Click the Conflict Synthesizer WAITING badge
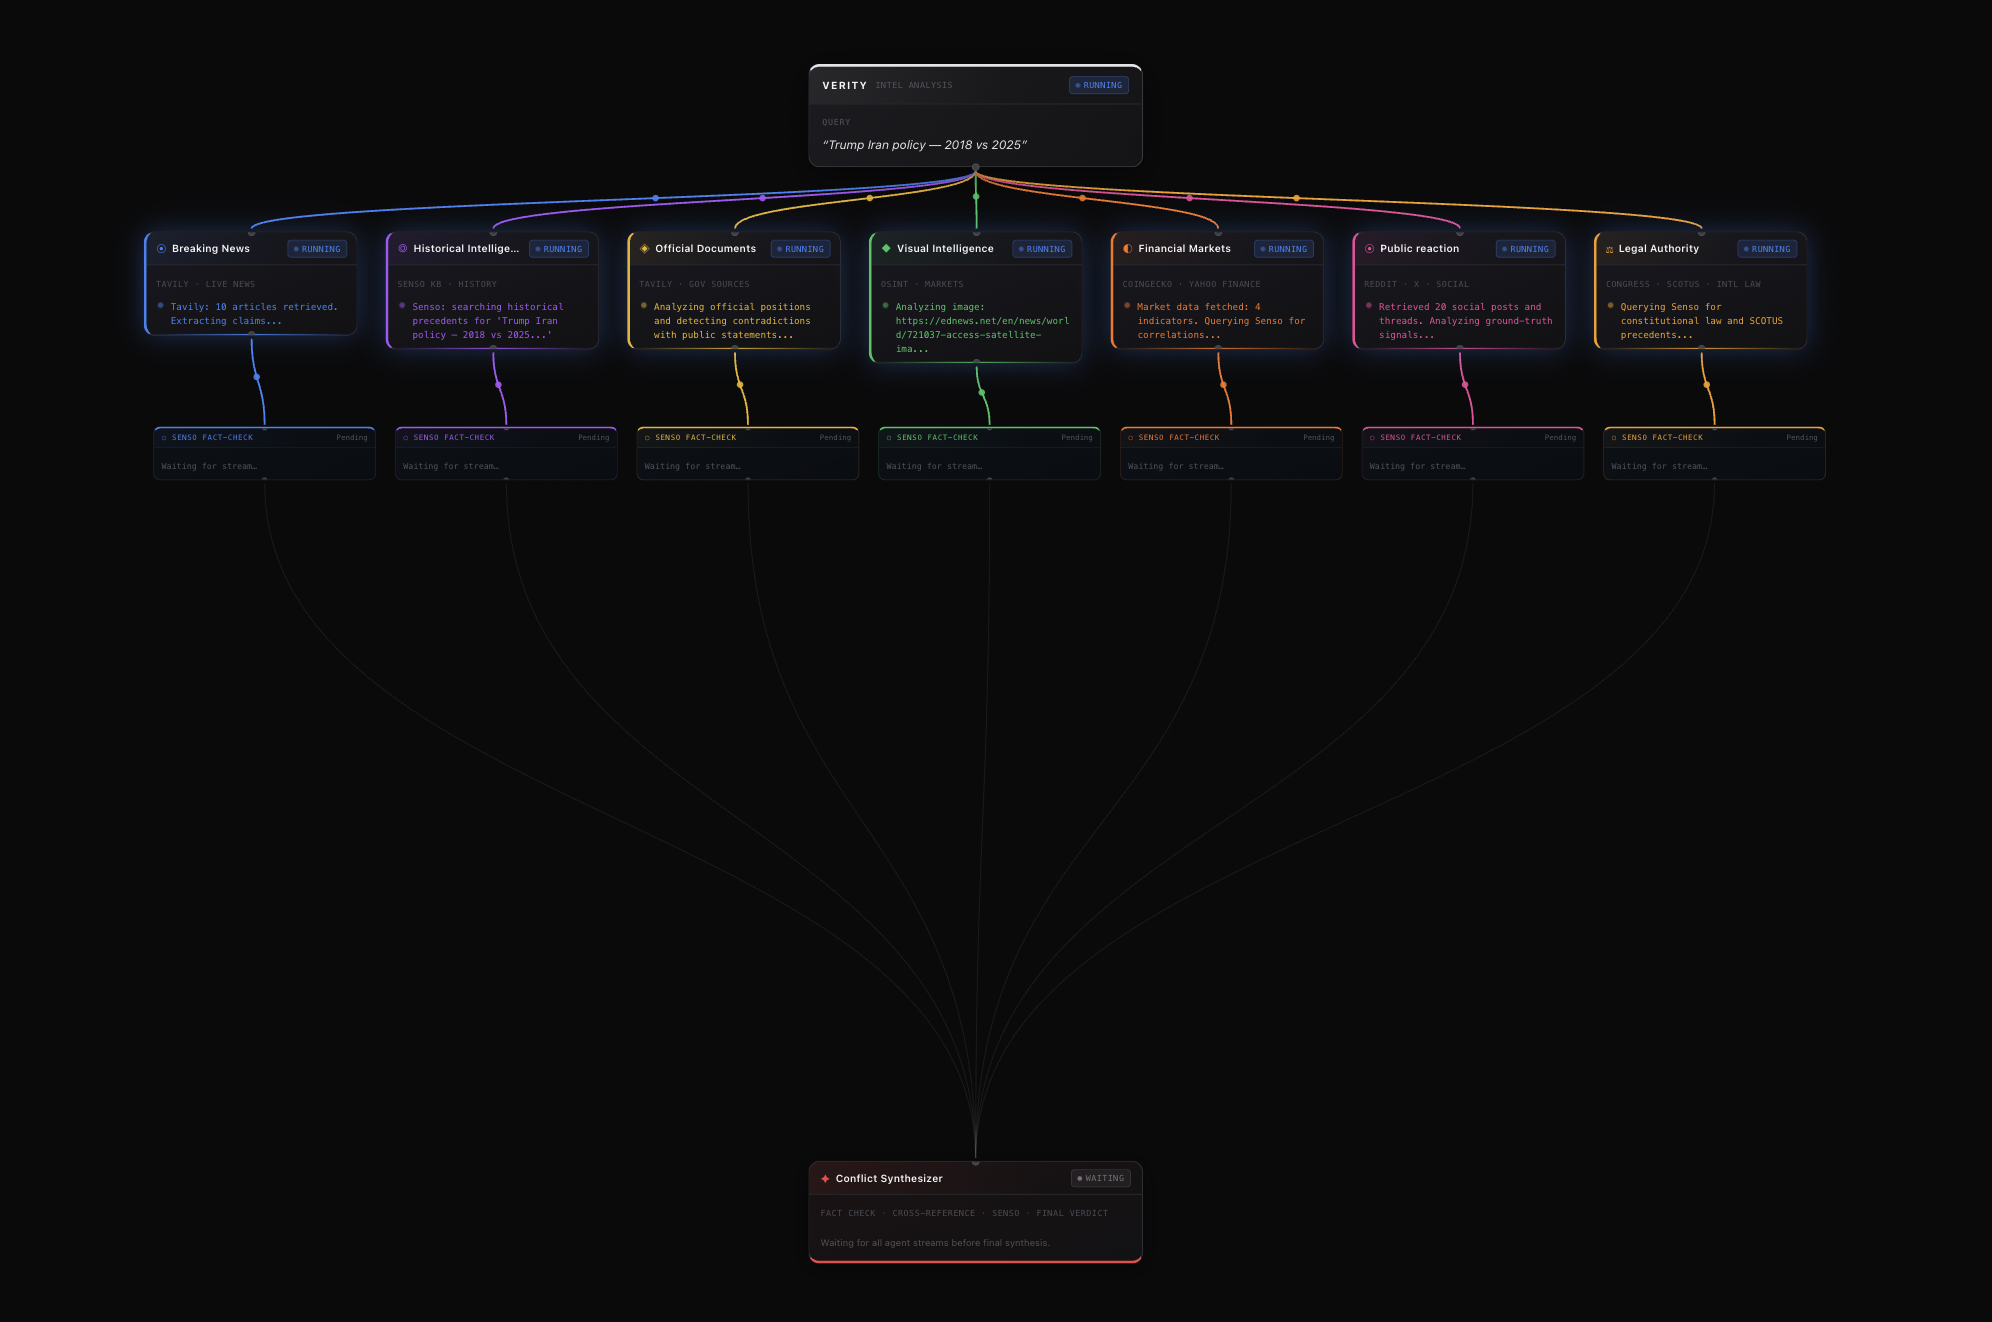The width and height of the screenshot is (1992, 1322). [1100, 1178]
